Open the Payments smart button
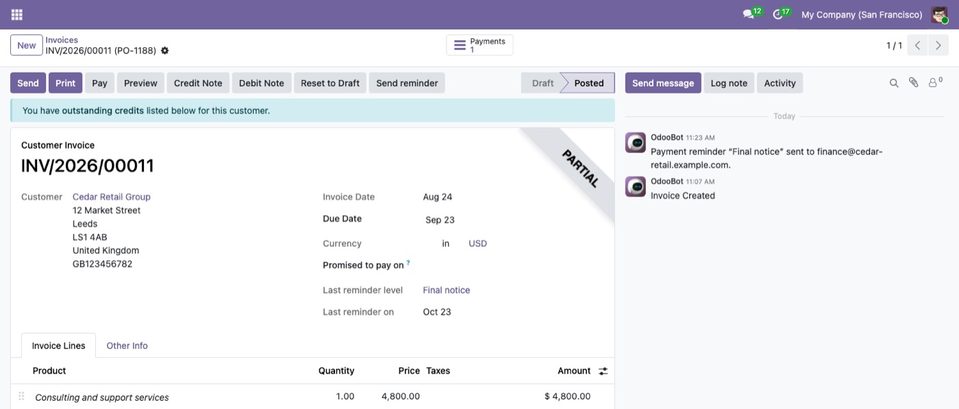 480,45
